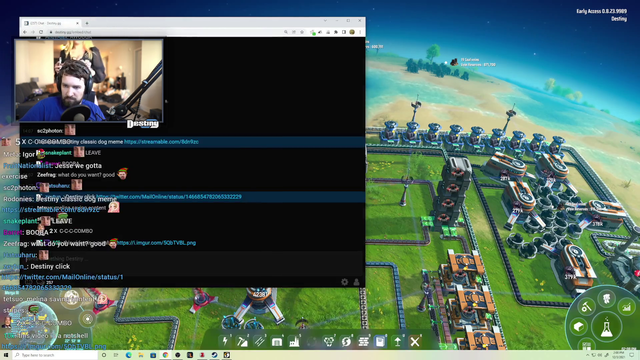Select the three-circles build category

pyautogui.click(x=329, y=341)
